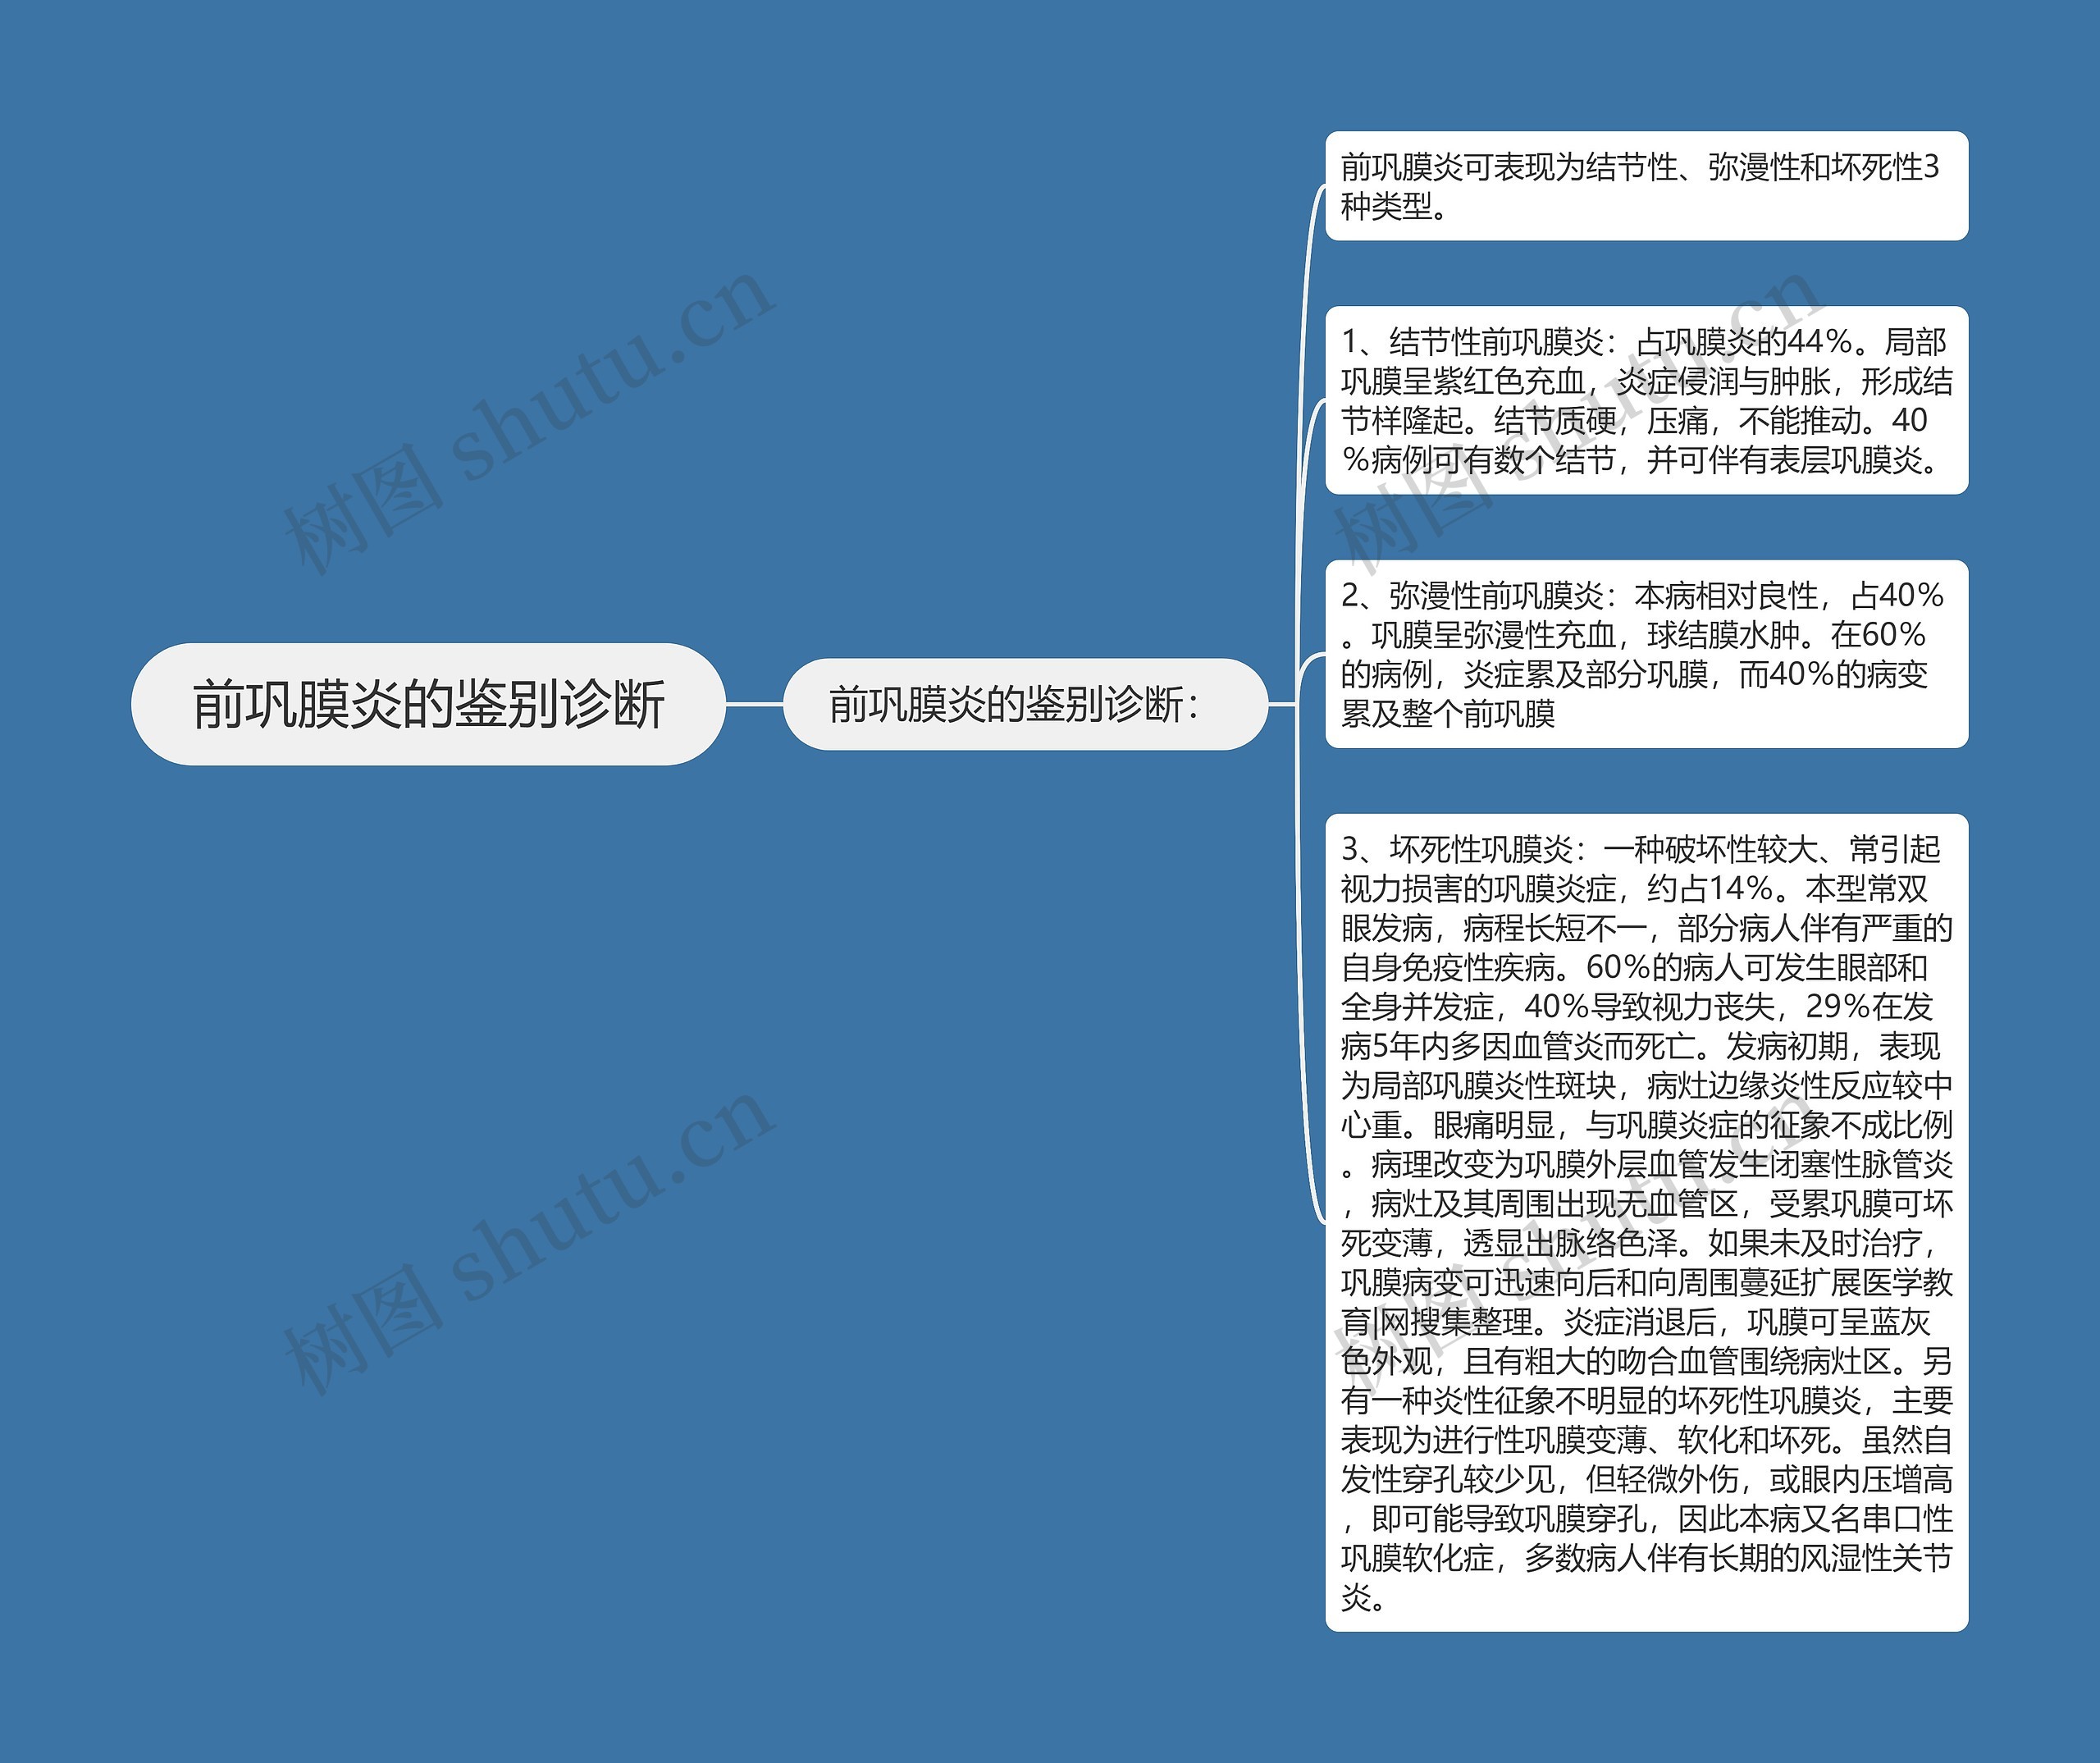The height and width of the screenshot is (1763, 2100).
Task: Select the root node 前巩膜炎的鉴别诊断
Action: [x=427, y=704]
